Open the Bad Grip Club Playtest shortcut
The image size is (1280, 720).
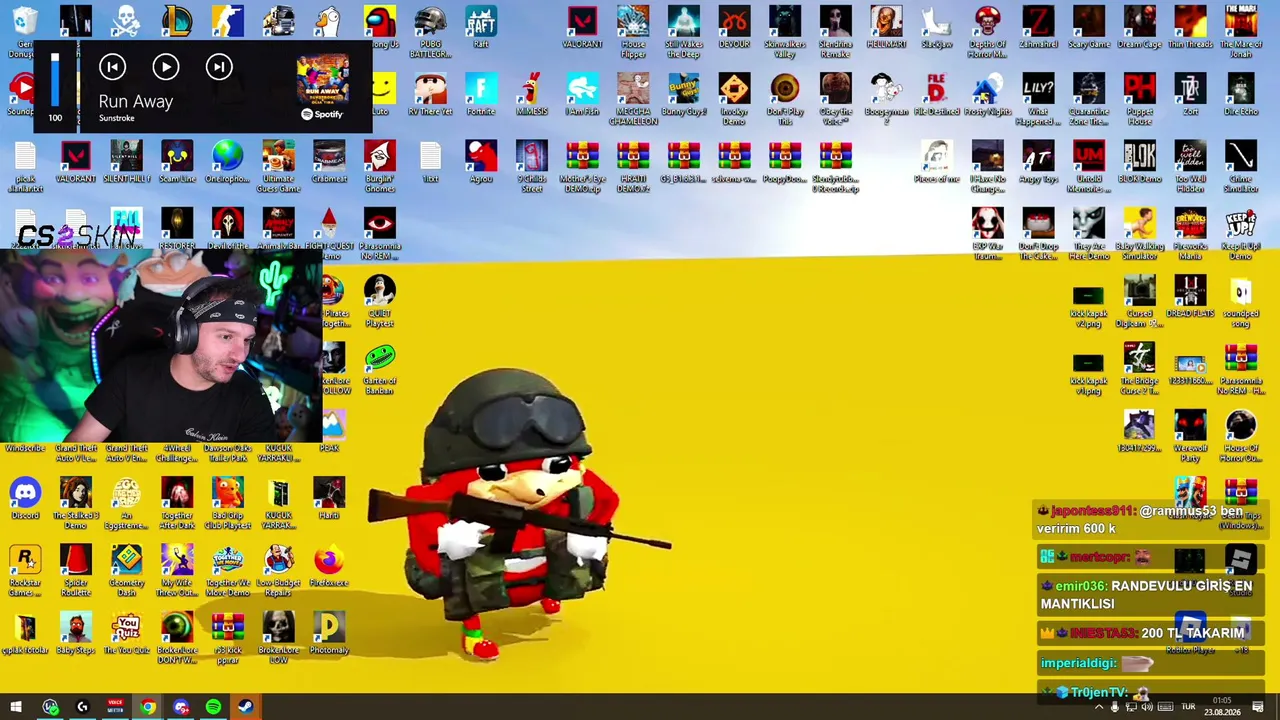pos(227,503)
